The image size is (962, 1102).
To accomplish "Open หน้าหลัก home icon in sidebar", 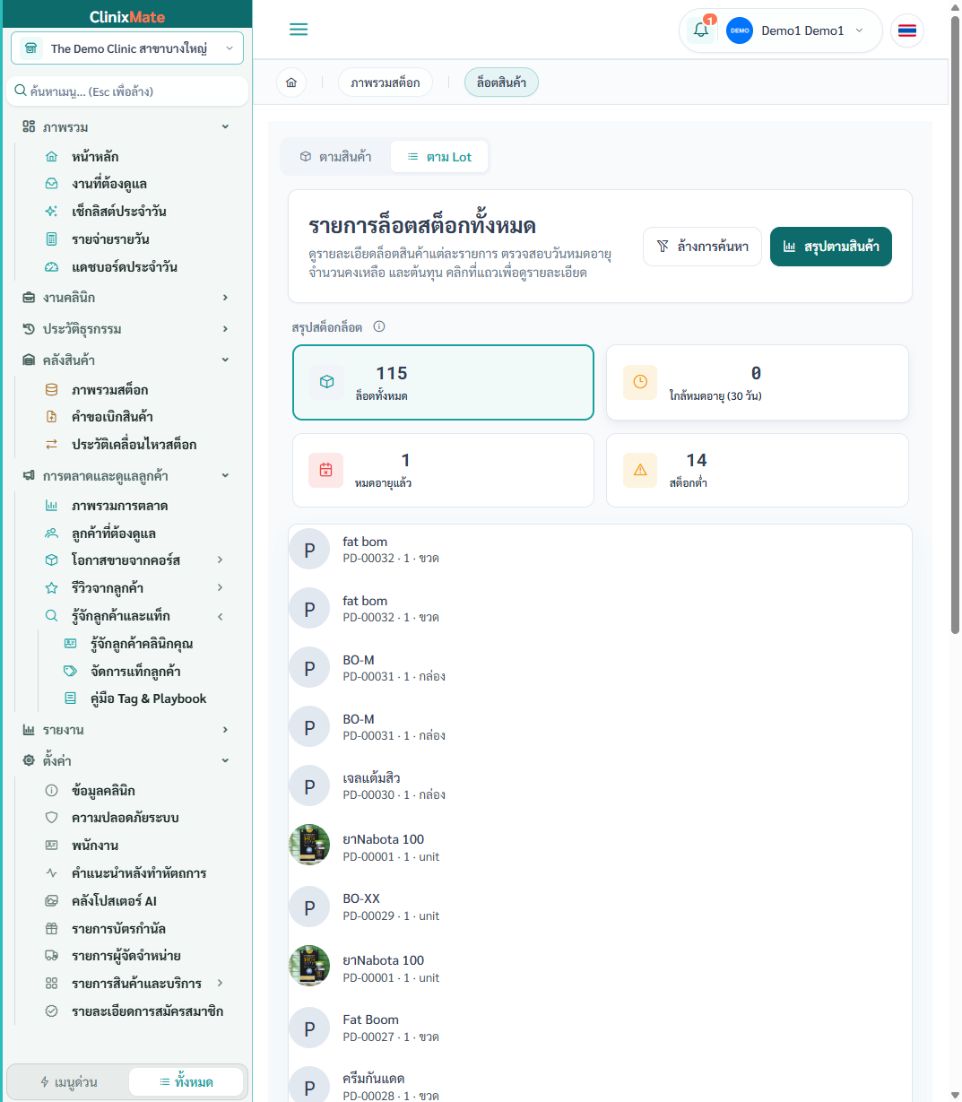I will (51, 157).
